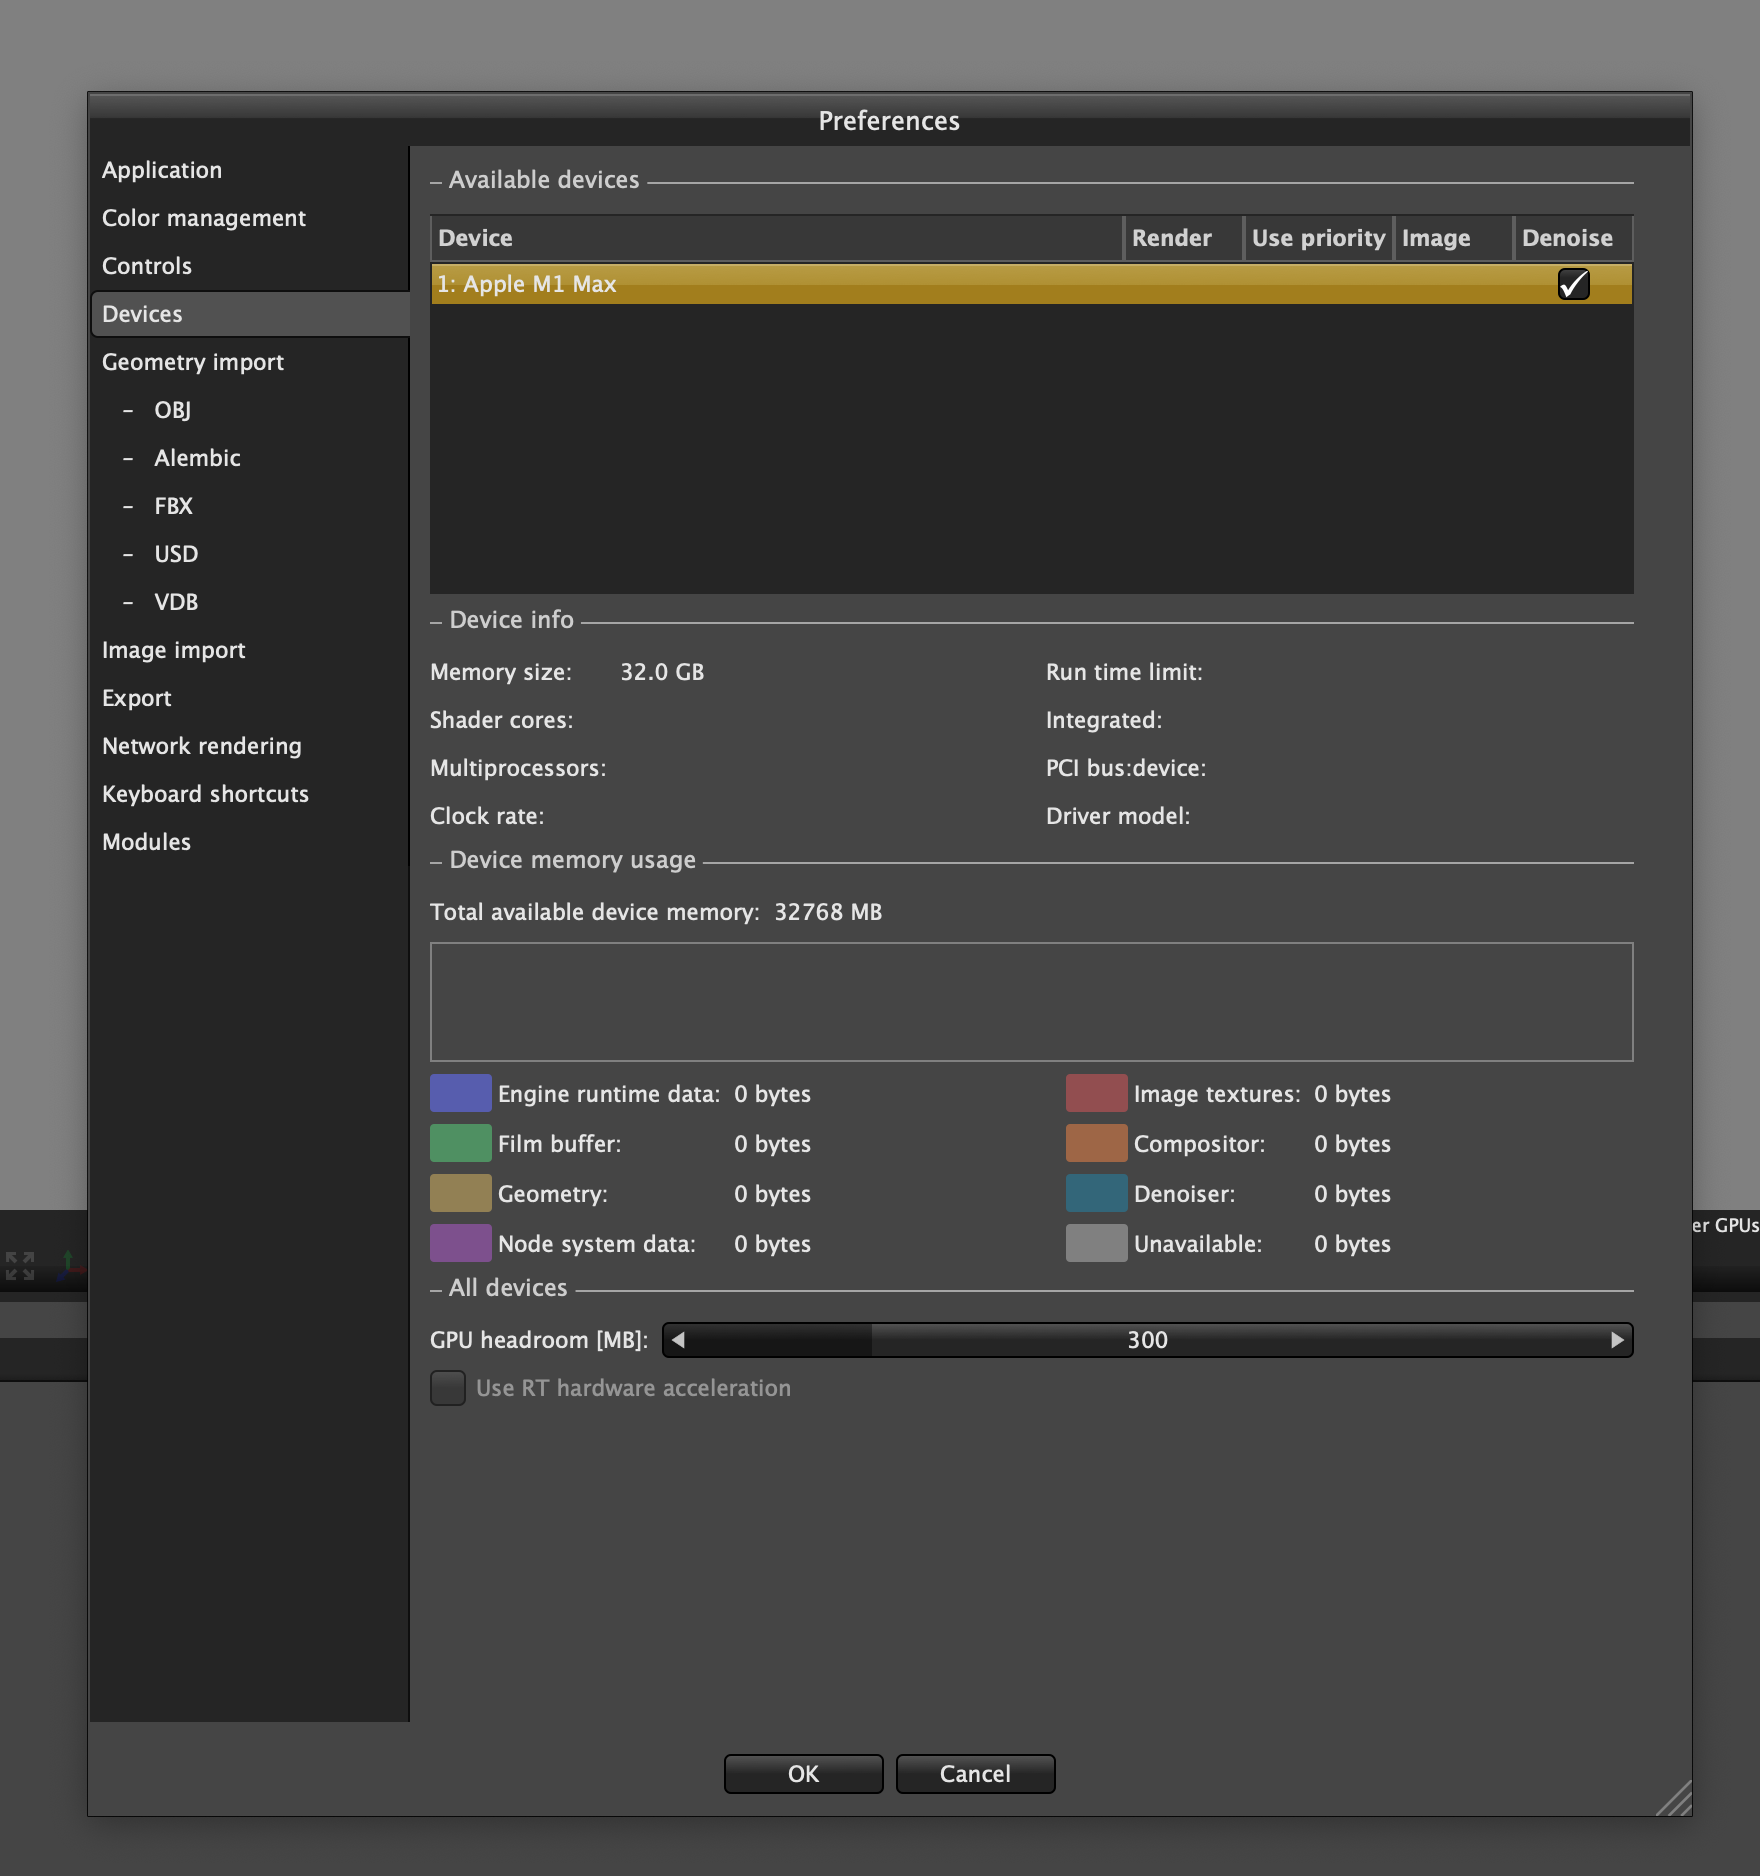Select the Apple M1 Max device row
Image resolution: width=1760 pixels, height=1876 pixels.
(1031, 284)
